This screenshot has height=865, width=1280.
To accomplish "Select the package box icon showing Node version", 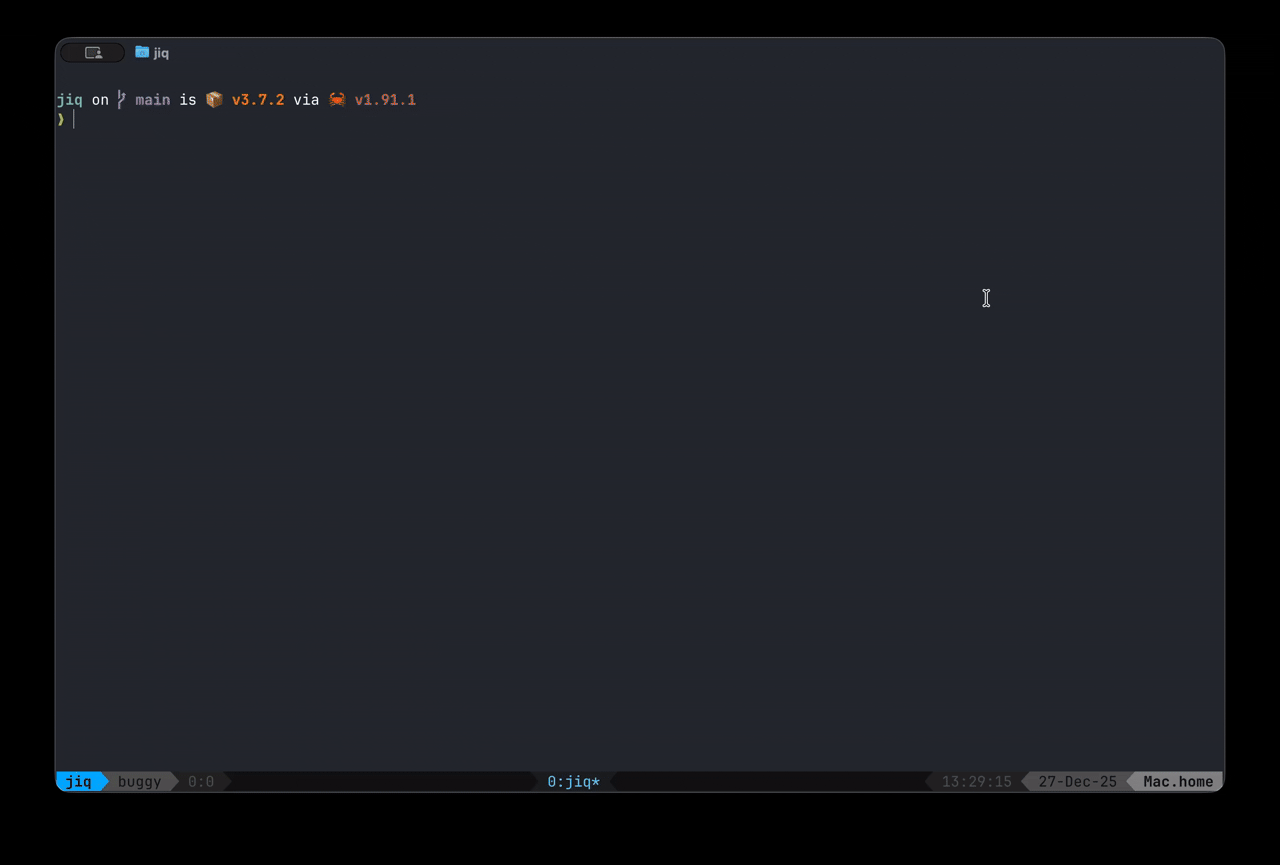I will point(213,99).
